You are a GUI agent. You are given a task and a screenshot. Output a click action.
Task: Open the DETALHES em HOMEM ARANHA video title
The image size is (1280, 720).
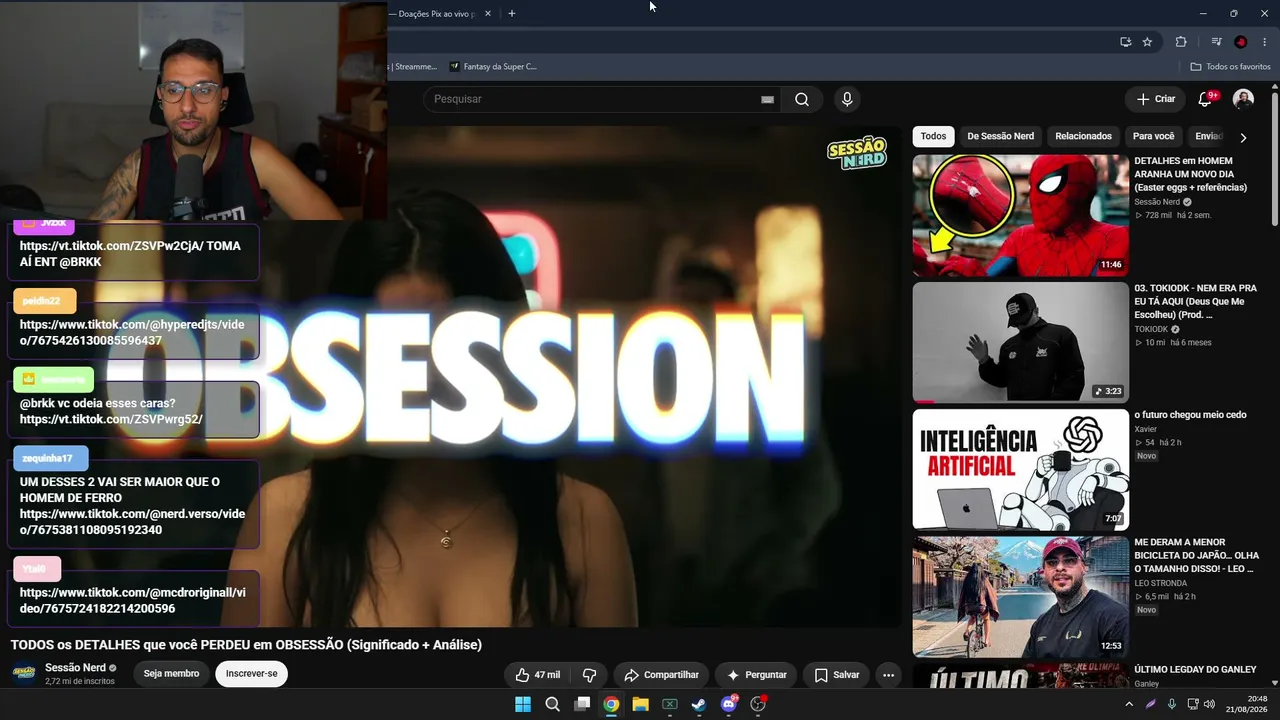[1191, 174]
